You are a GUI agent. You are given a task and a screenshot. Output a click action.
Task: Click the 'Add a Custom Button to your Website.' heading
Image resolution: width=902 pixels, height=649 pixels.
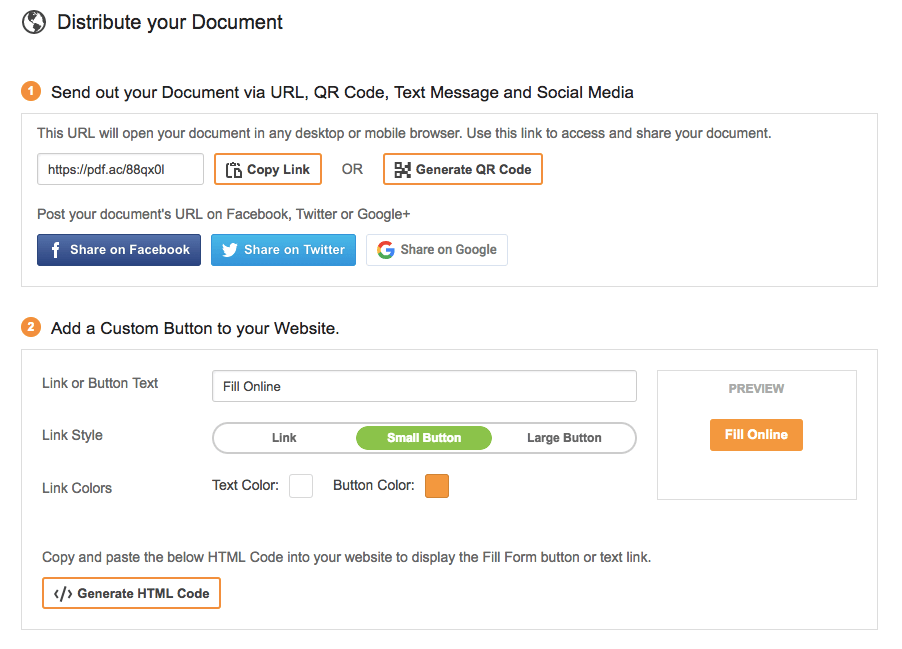click(195, 329)
